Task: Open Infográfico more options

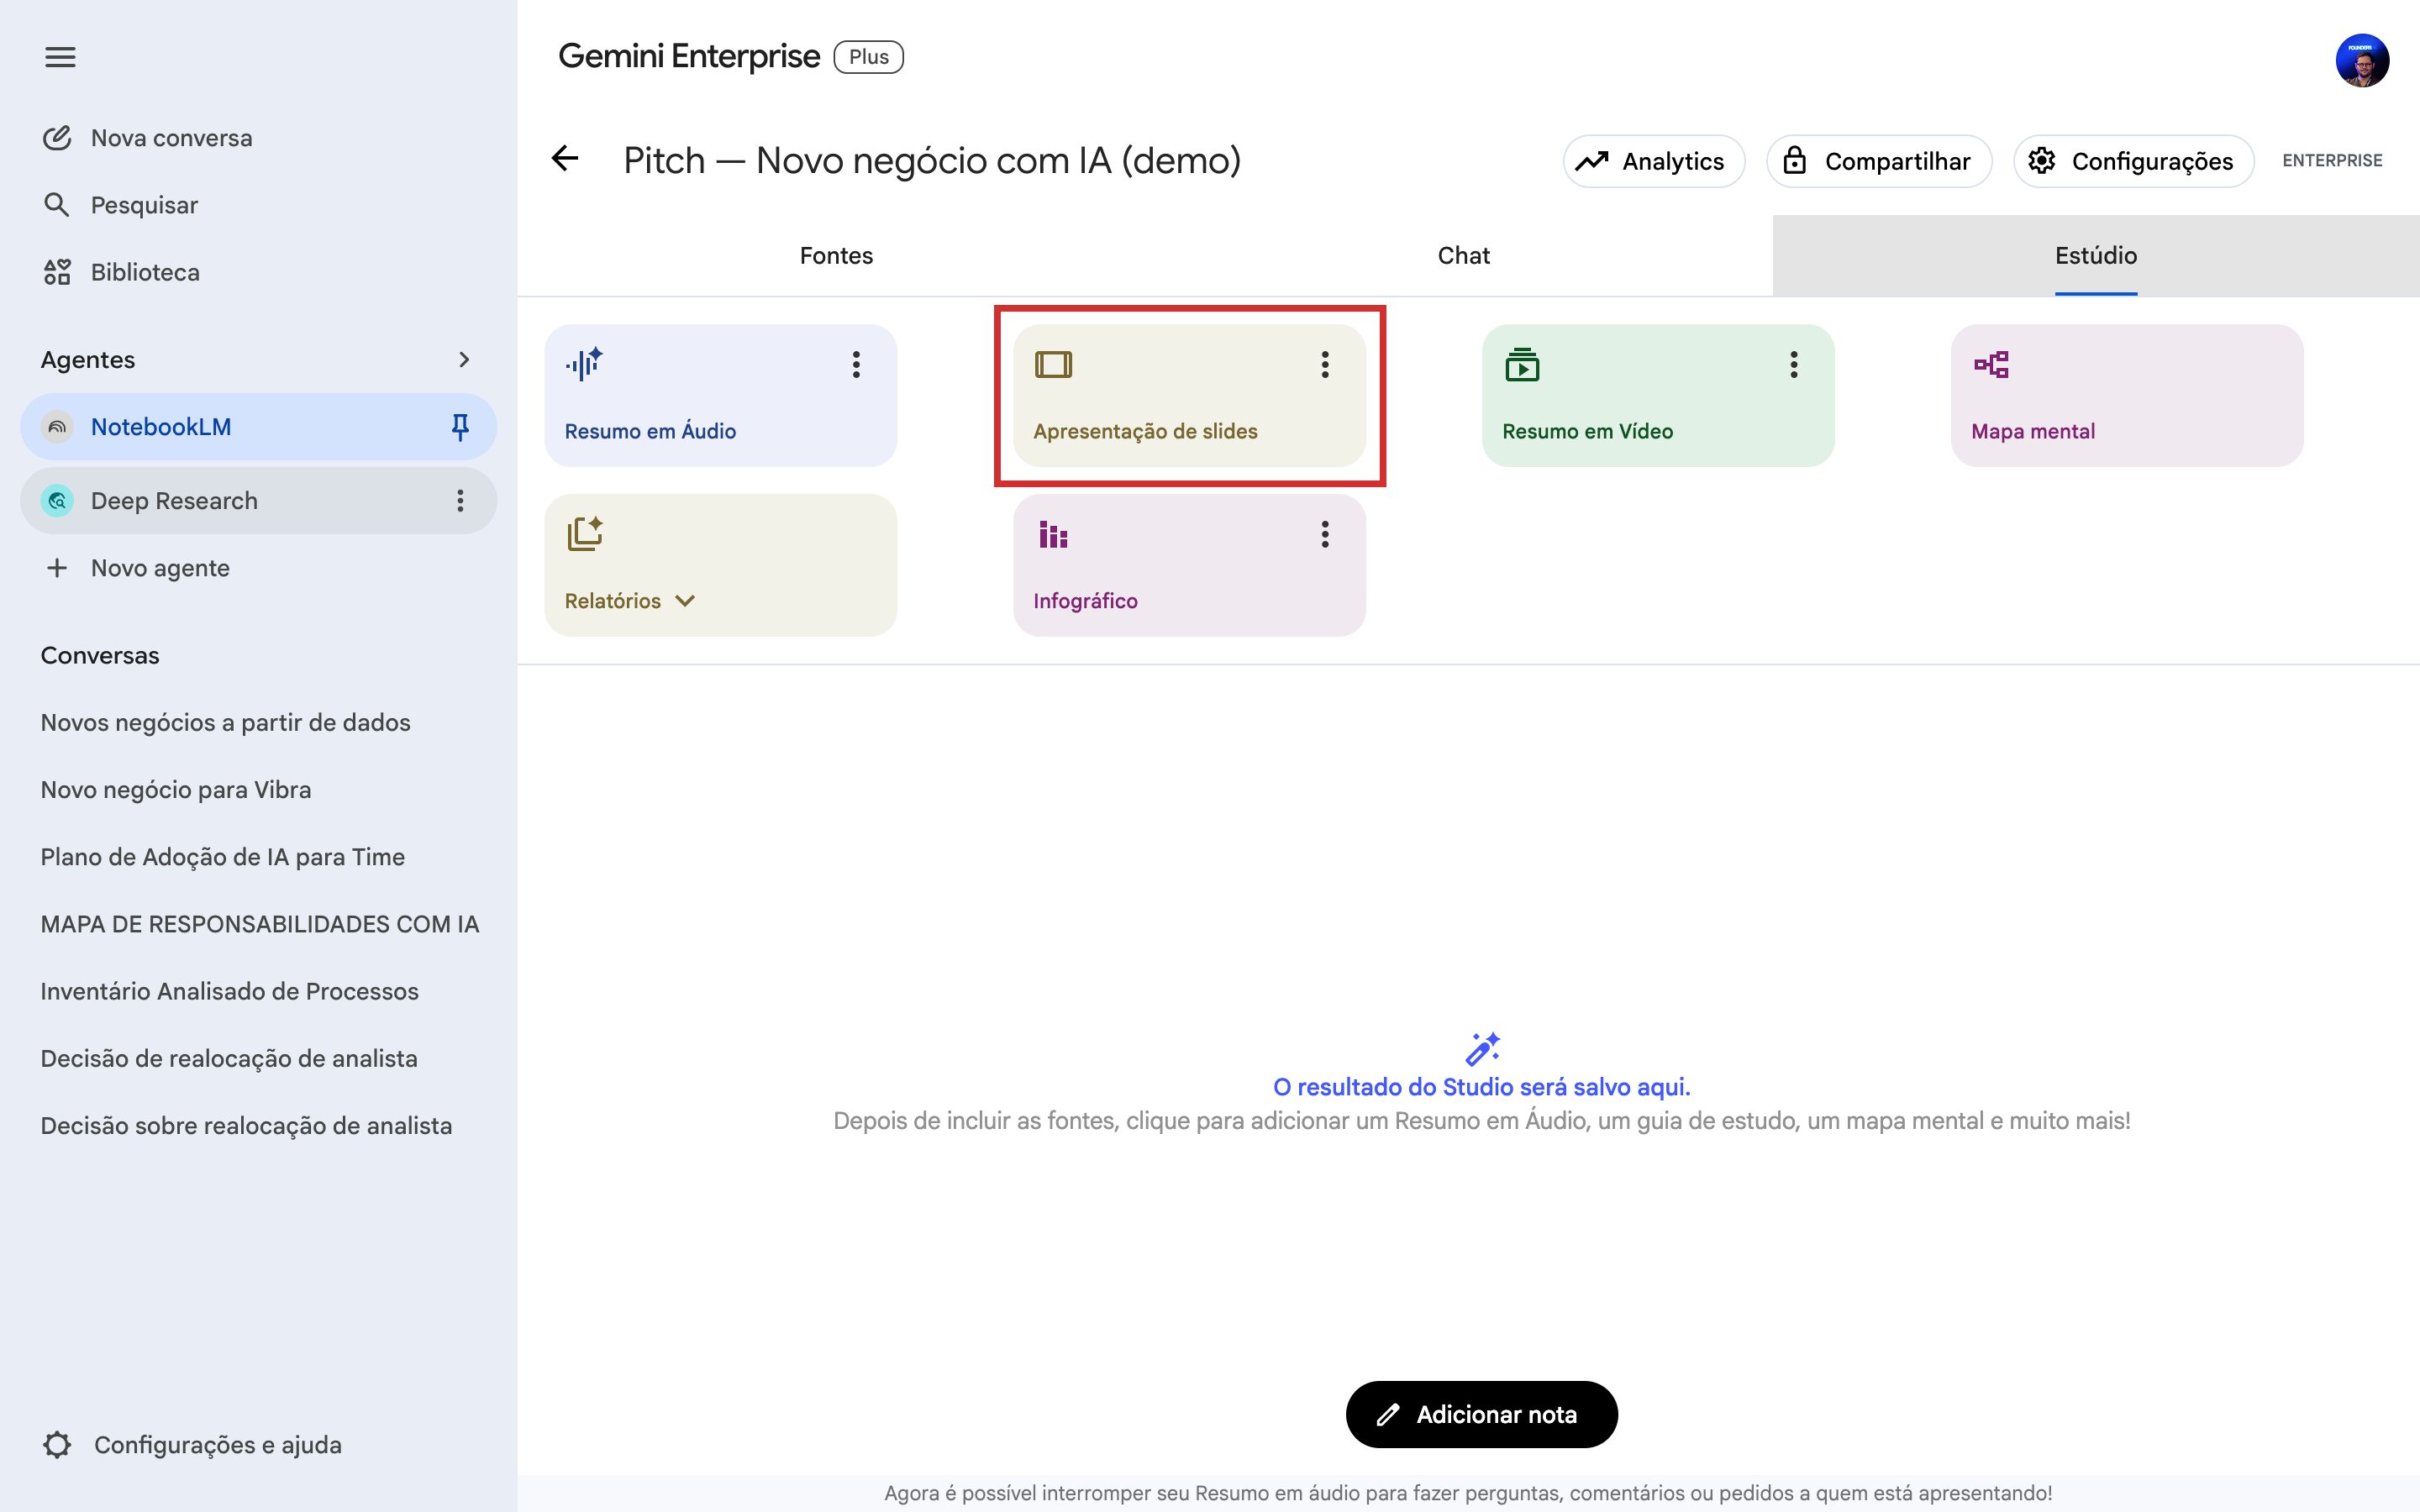Action: point(1325,535)
